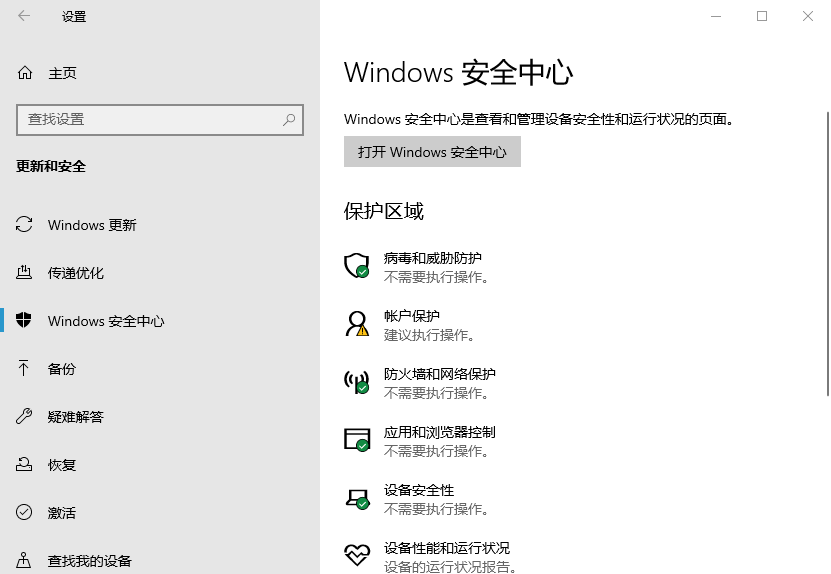Click the 查找我的设备 locator icon

pyautogui.click(x=24, y=560)
